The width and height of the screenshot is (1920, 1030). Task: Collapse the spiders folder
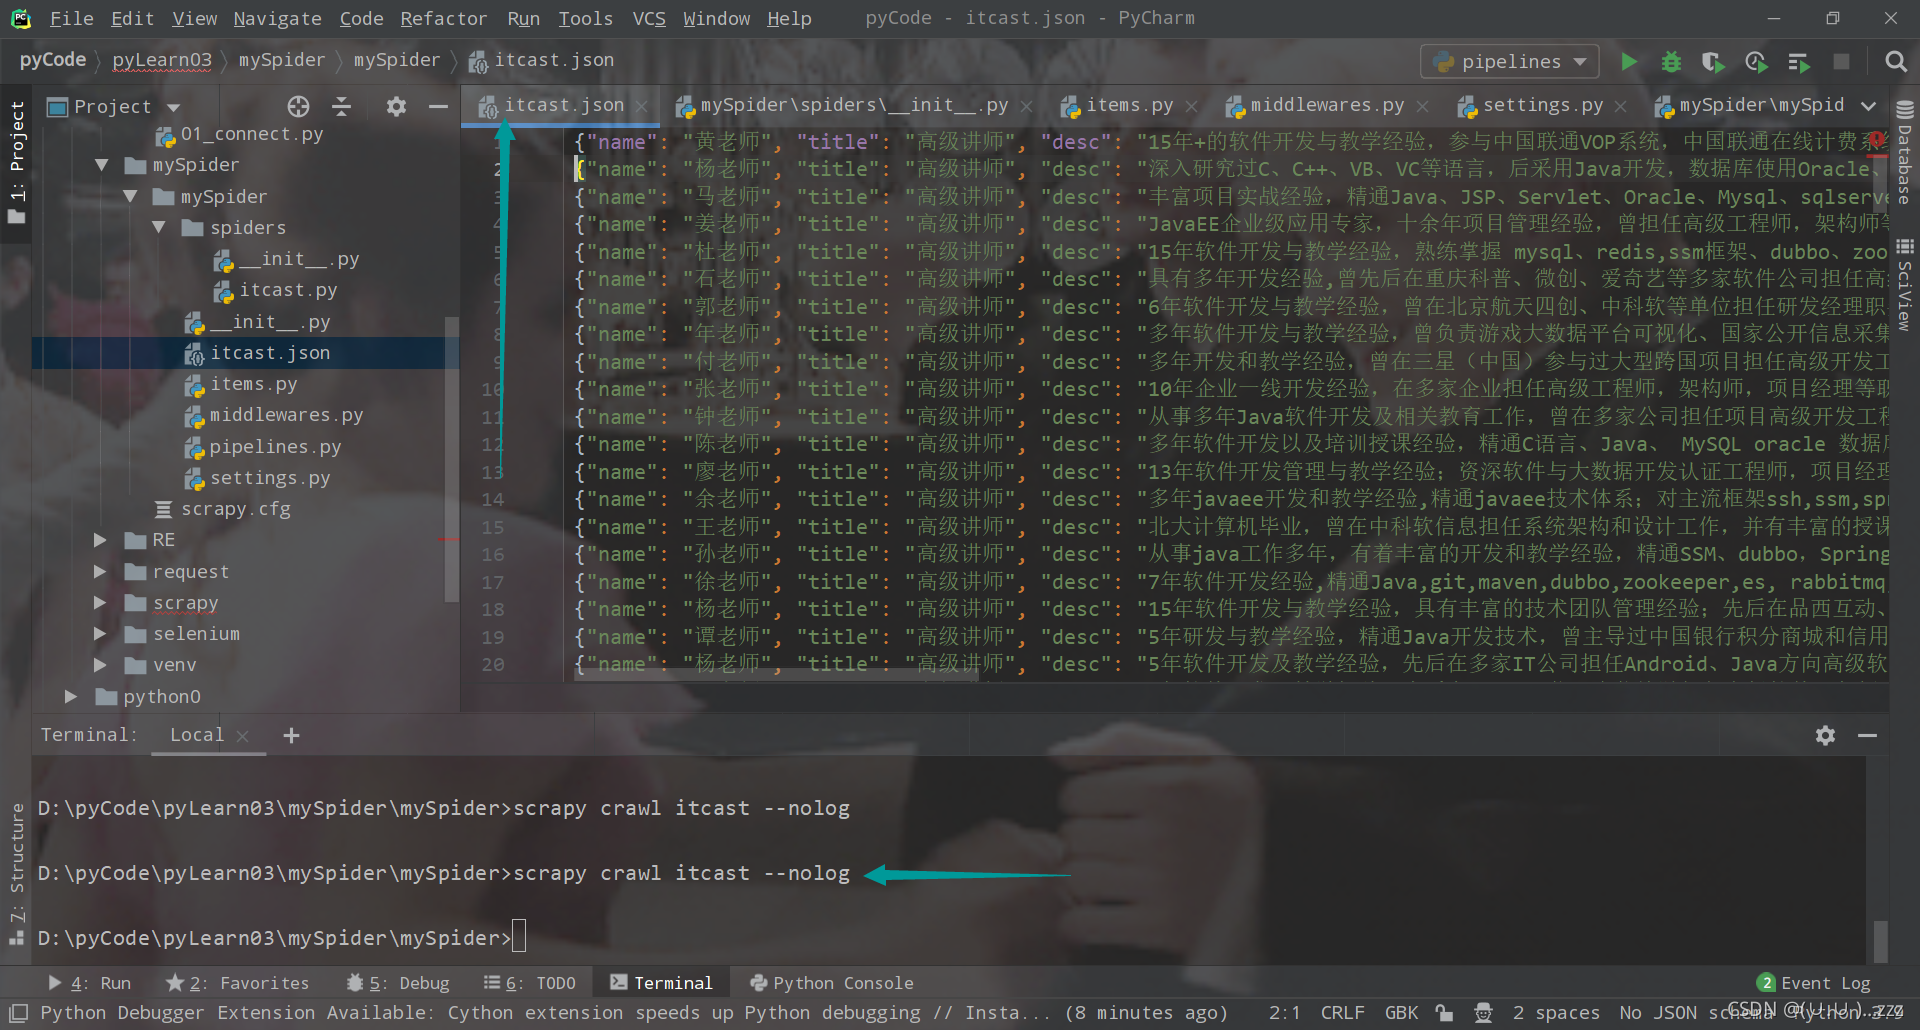(x=159, y=228)
